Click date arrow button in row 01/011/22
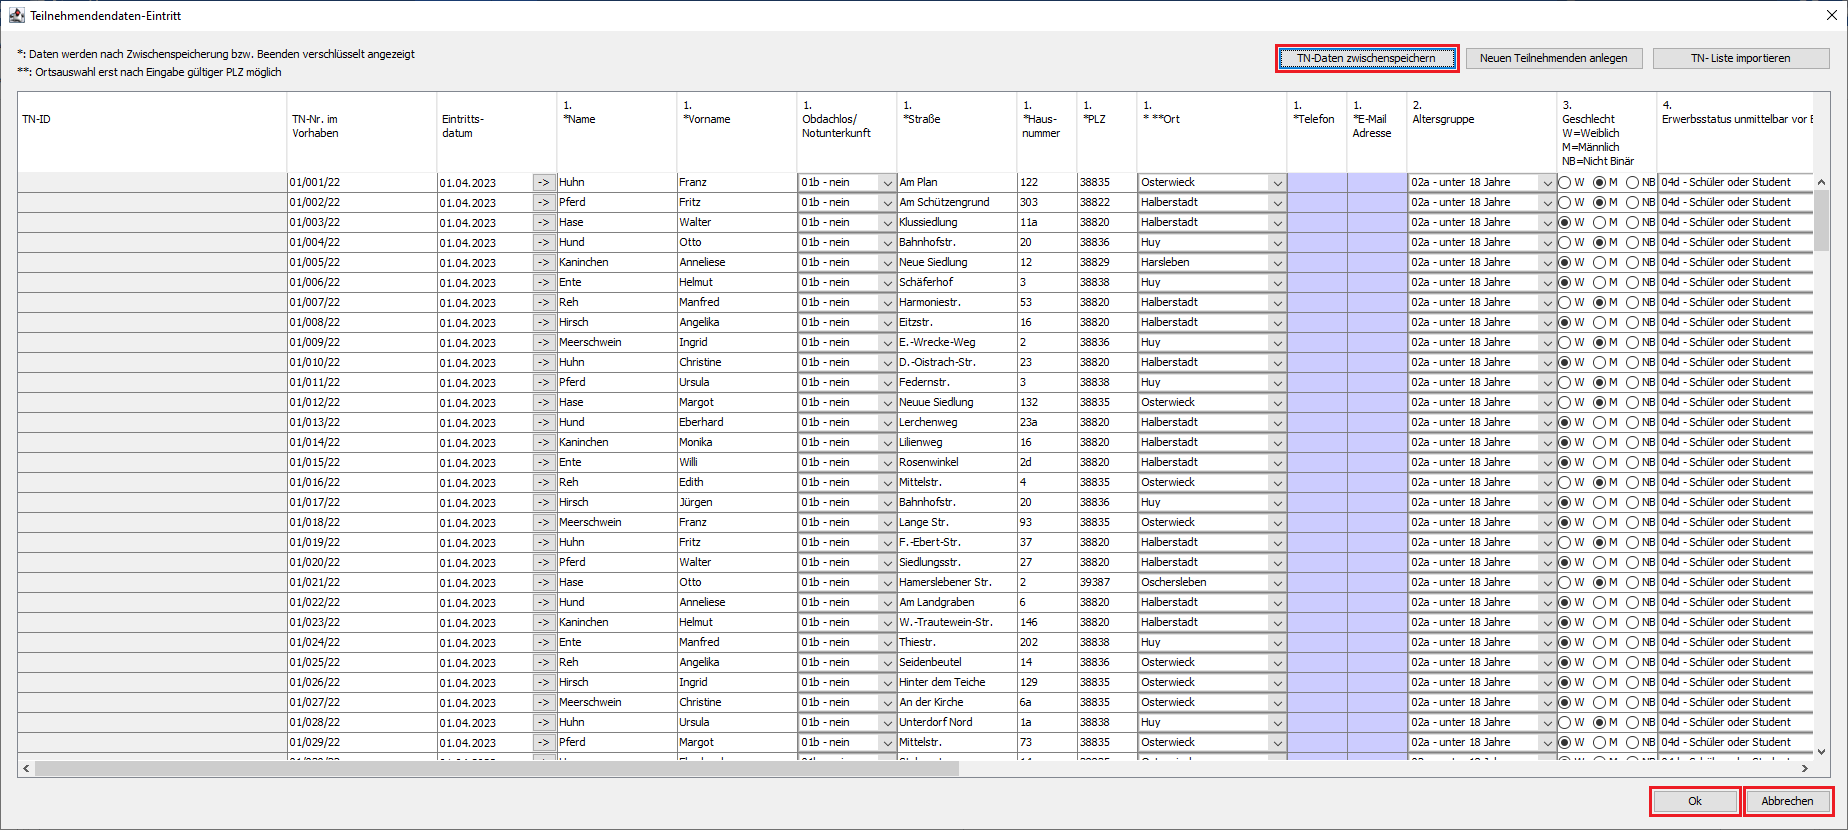Screen dimensions: 1848x830 click(x=543, y=382)
